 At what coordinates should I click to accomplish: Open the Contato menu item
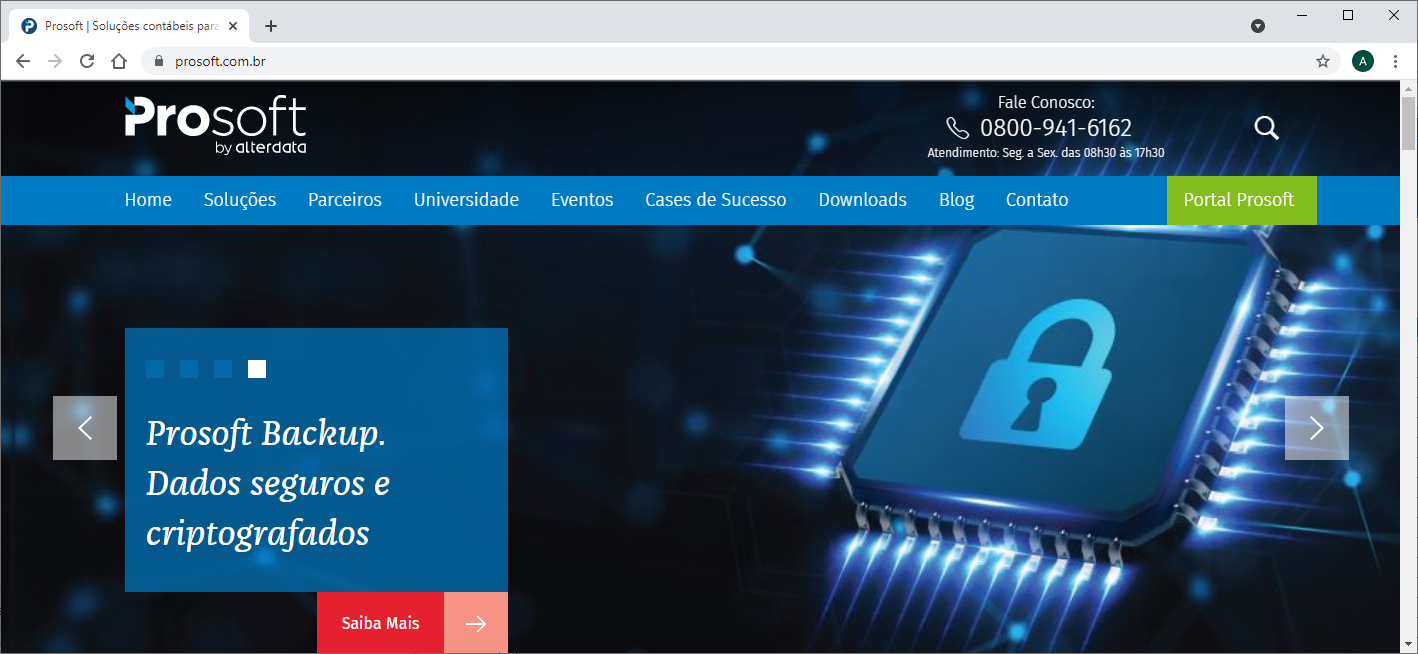pyautogui.click(x=1037, y=200)
